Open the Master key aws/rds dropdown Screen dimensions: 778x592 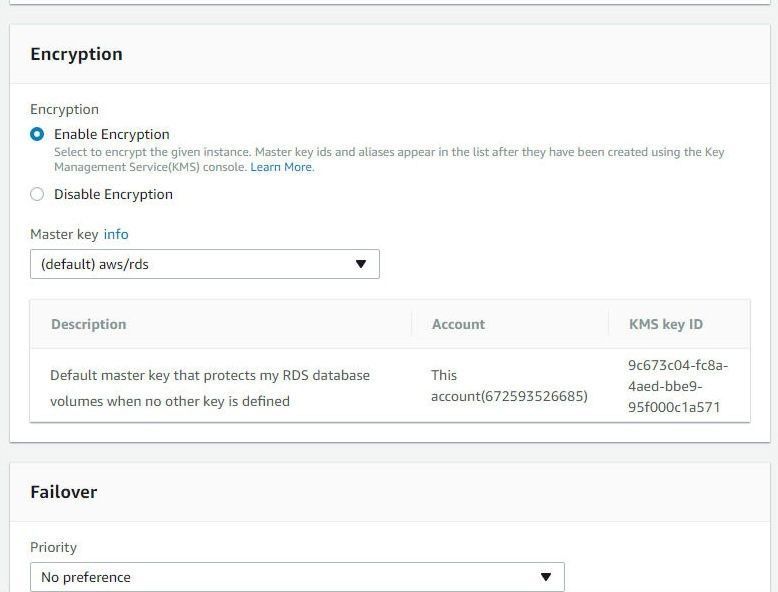[205, 264]
